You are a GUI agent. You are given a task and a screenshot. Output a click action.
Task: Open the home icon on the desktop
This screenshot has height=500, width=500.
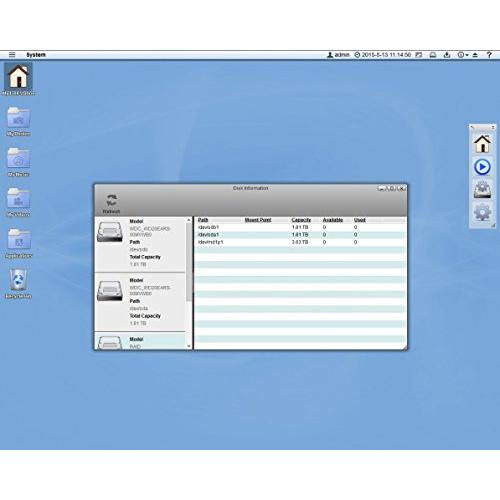[18, 80]
